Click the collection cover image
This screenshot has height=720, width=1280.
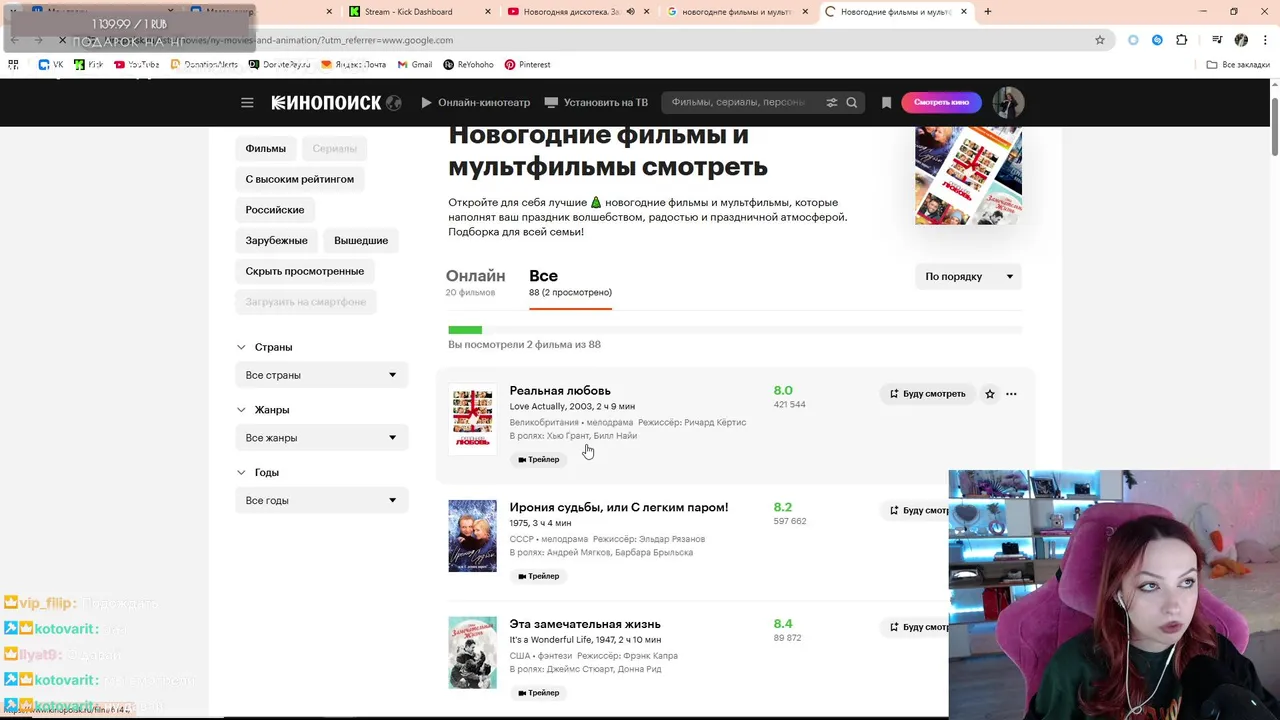[x=968, y=175]
